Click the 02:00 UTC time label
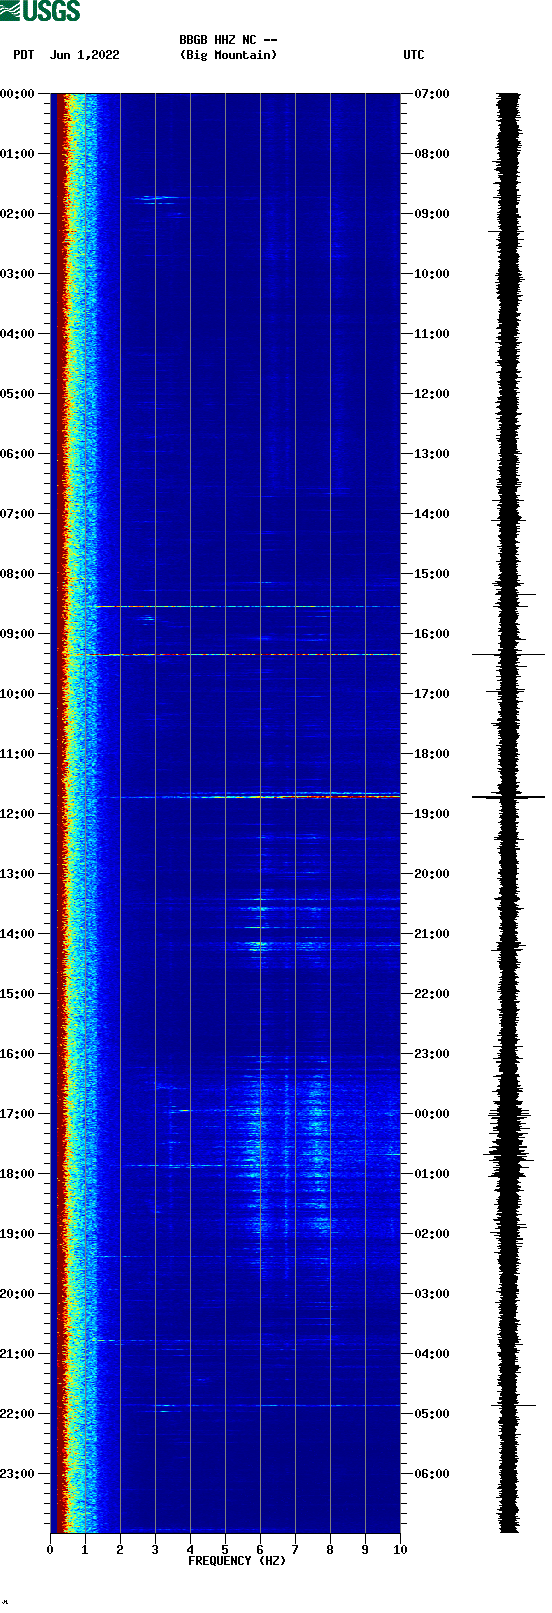 (x=432, y=1234)
